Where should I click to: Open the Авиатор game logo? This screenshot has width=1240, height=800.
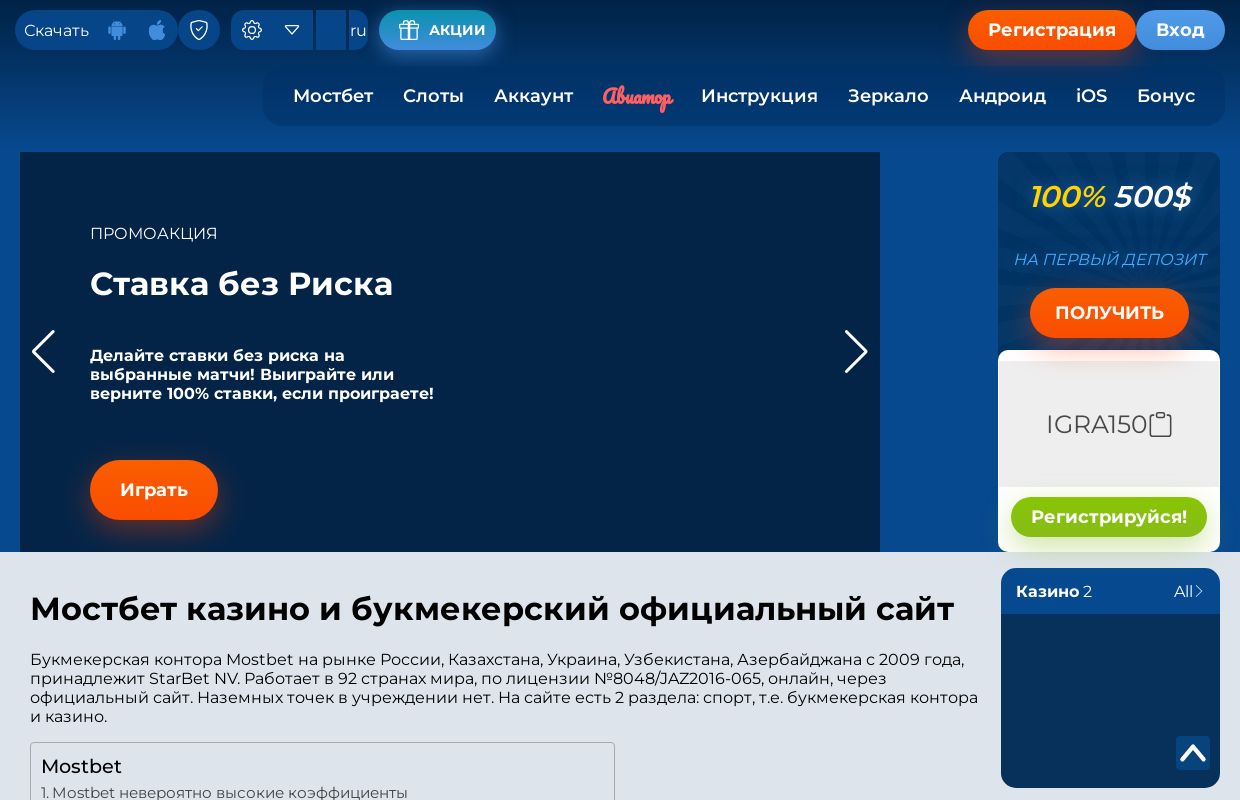(638, 97)
